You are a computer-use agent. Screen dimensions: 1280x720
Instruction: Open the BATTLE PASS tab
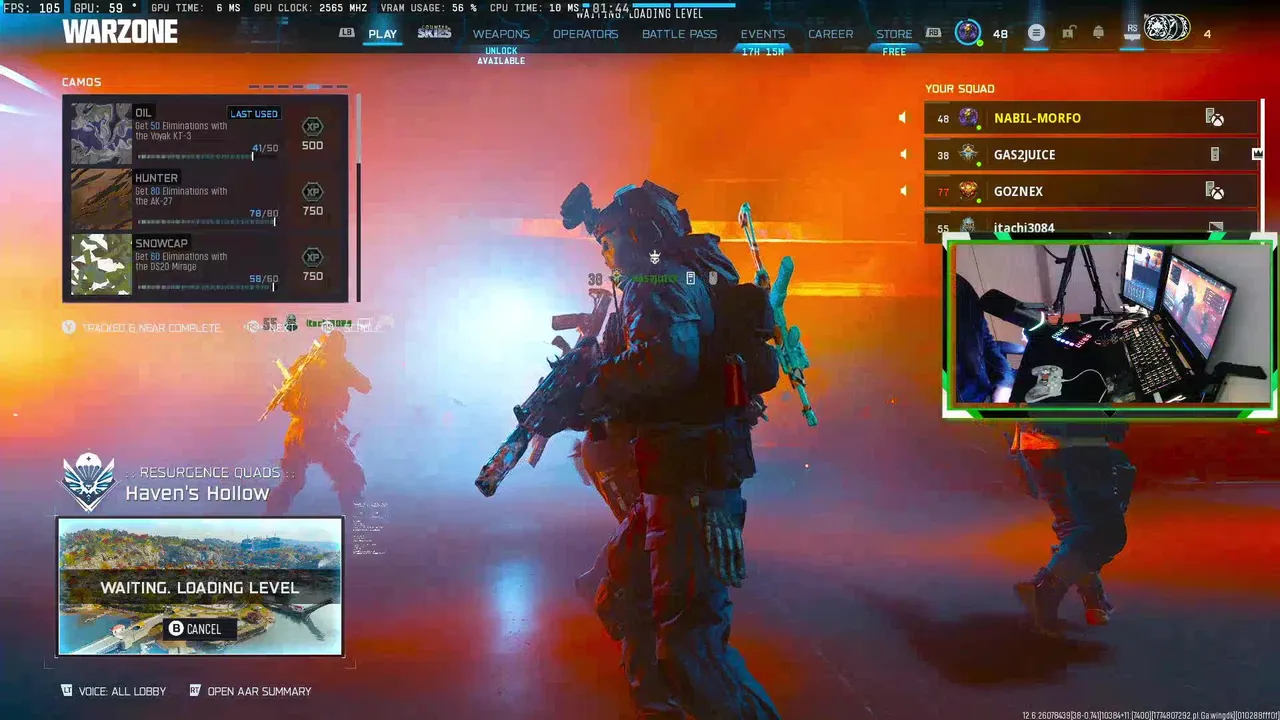coord(679,34)
